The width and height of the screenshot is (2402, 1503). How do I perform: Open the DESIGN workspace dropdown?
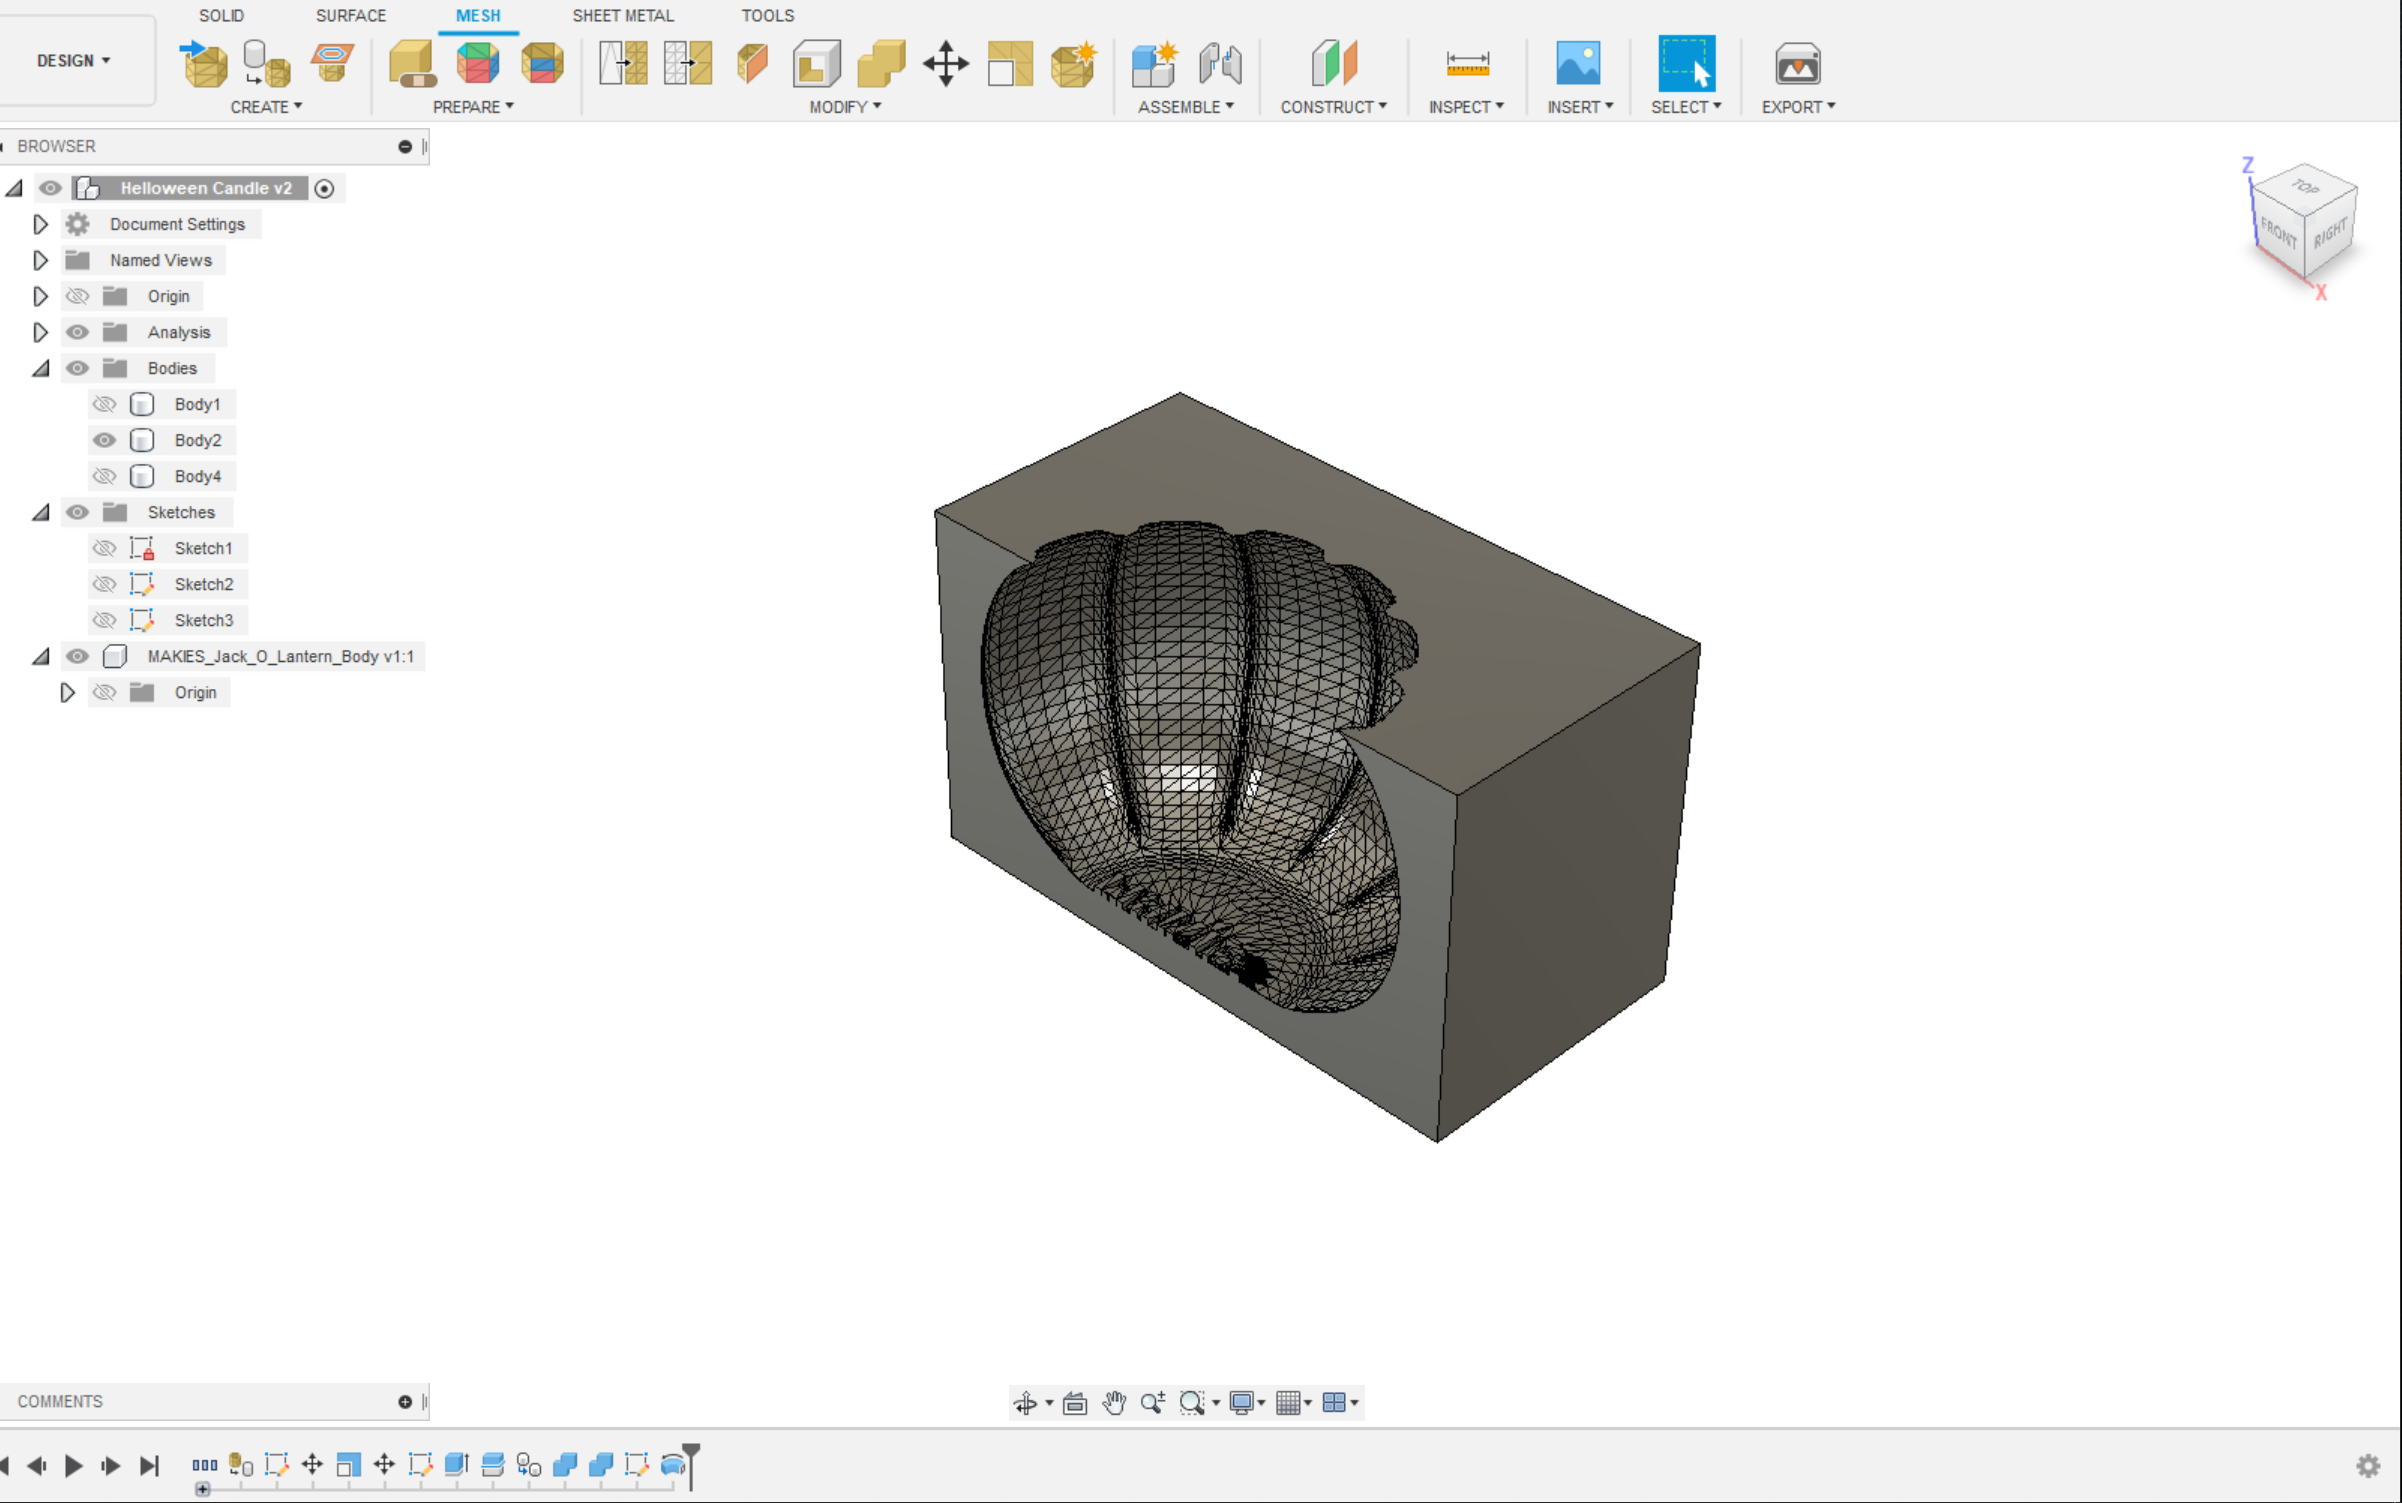(x=74, y=60)
